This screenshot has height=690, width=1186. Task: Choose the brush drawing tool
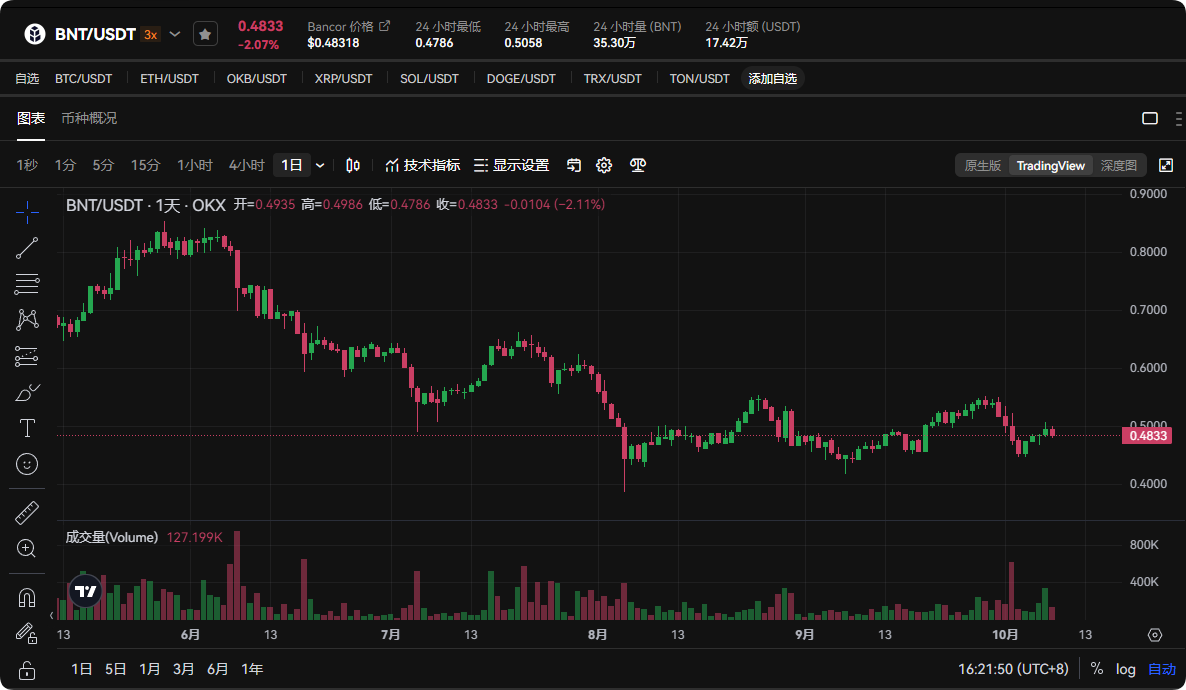[27, 393]
